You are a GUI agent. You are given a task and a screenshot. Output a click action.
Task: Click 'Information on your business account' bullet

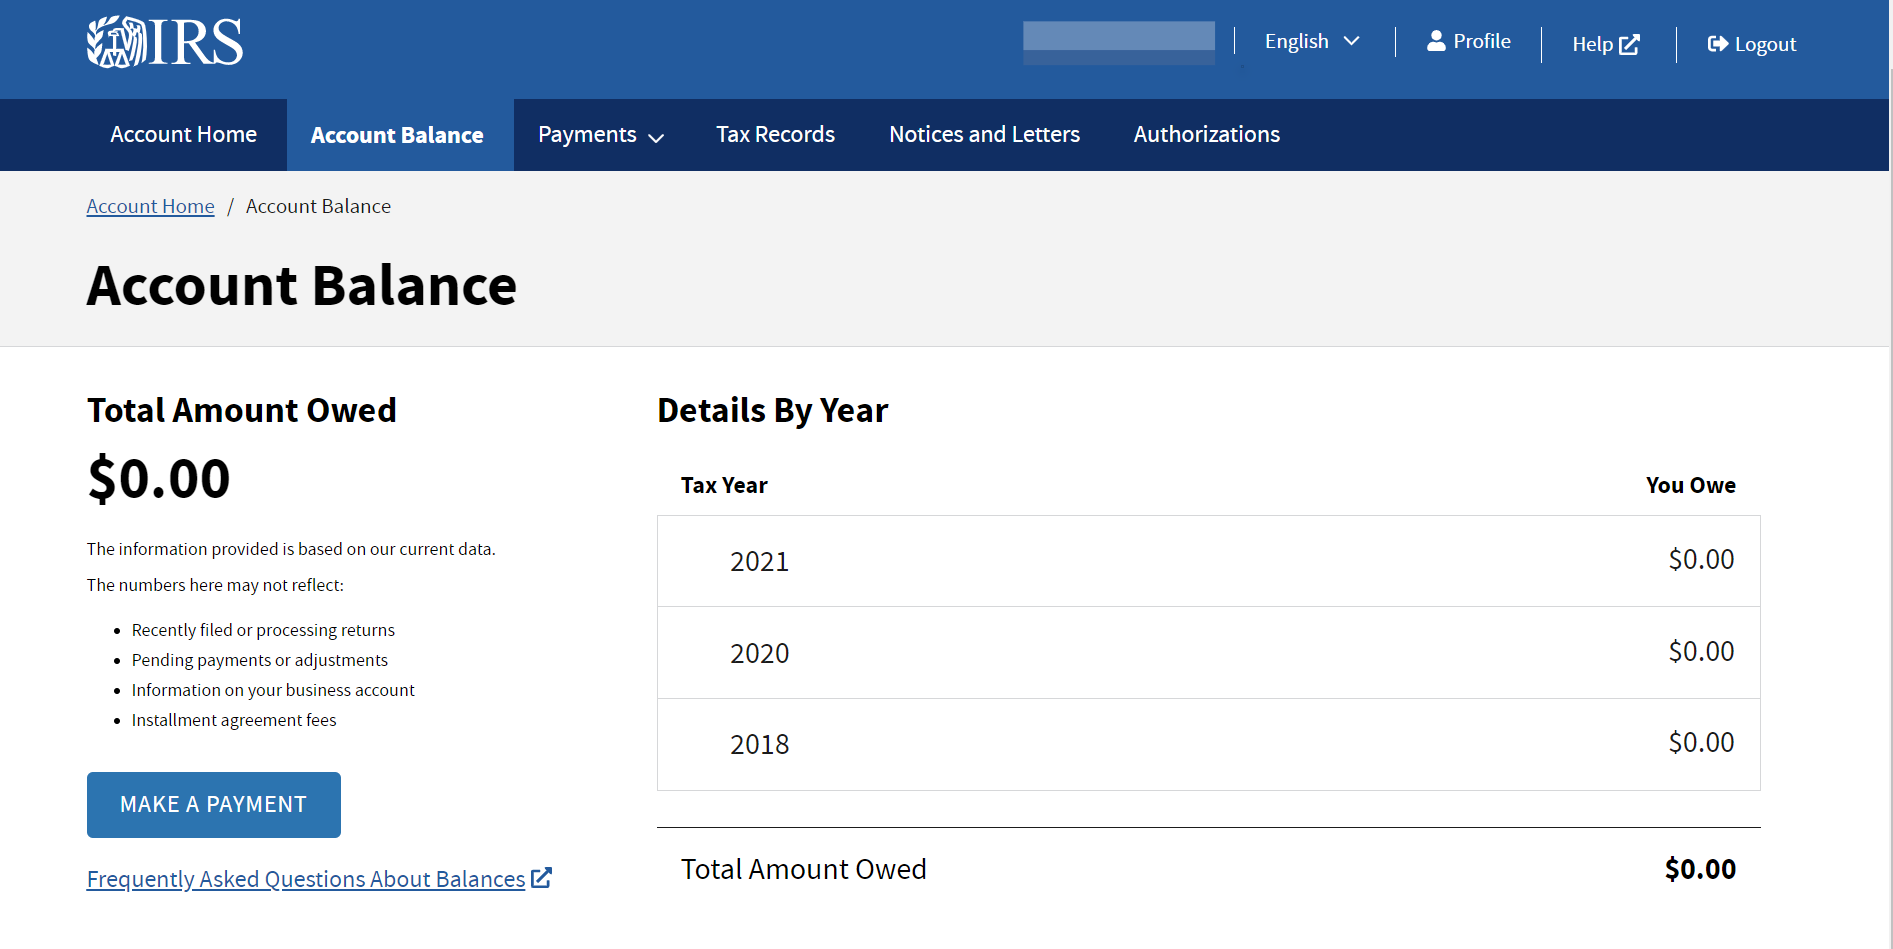pos(273,690)
